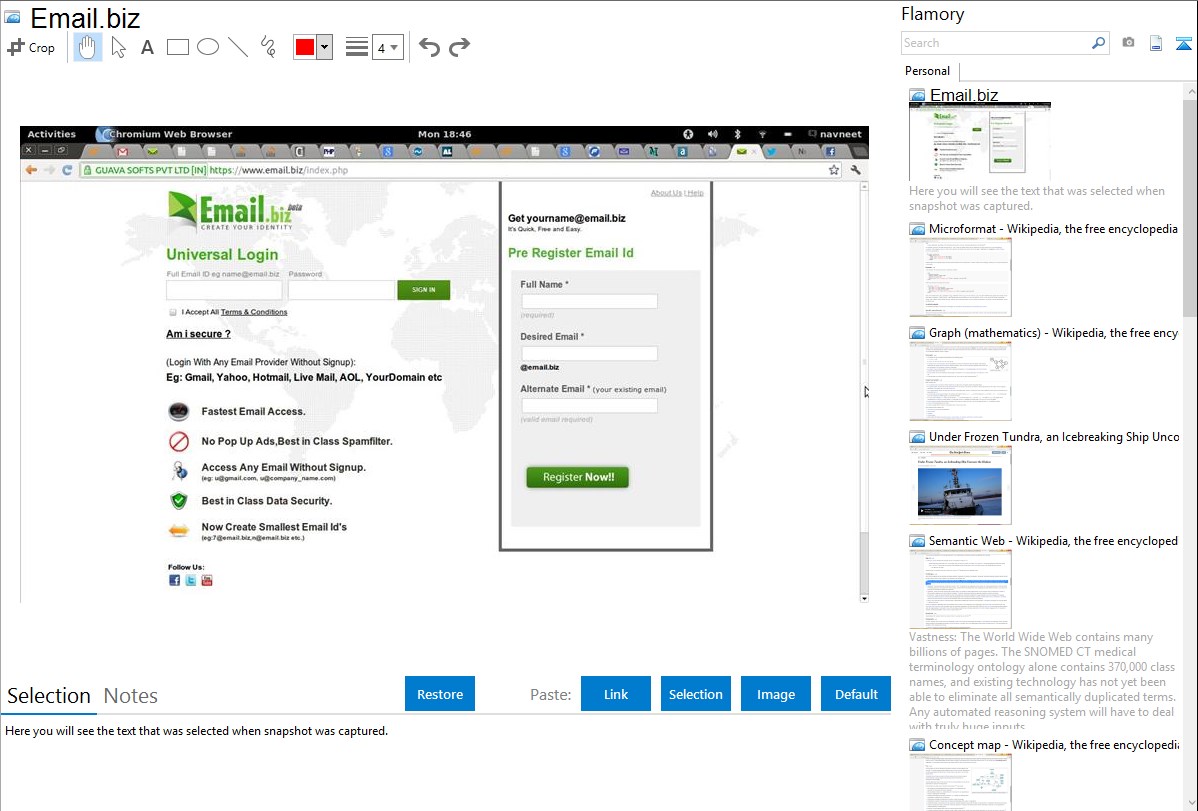Click the Twitter follow icon
The width and height of the screenshot is (1198, 811).
190,580
